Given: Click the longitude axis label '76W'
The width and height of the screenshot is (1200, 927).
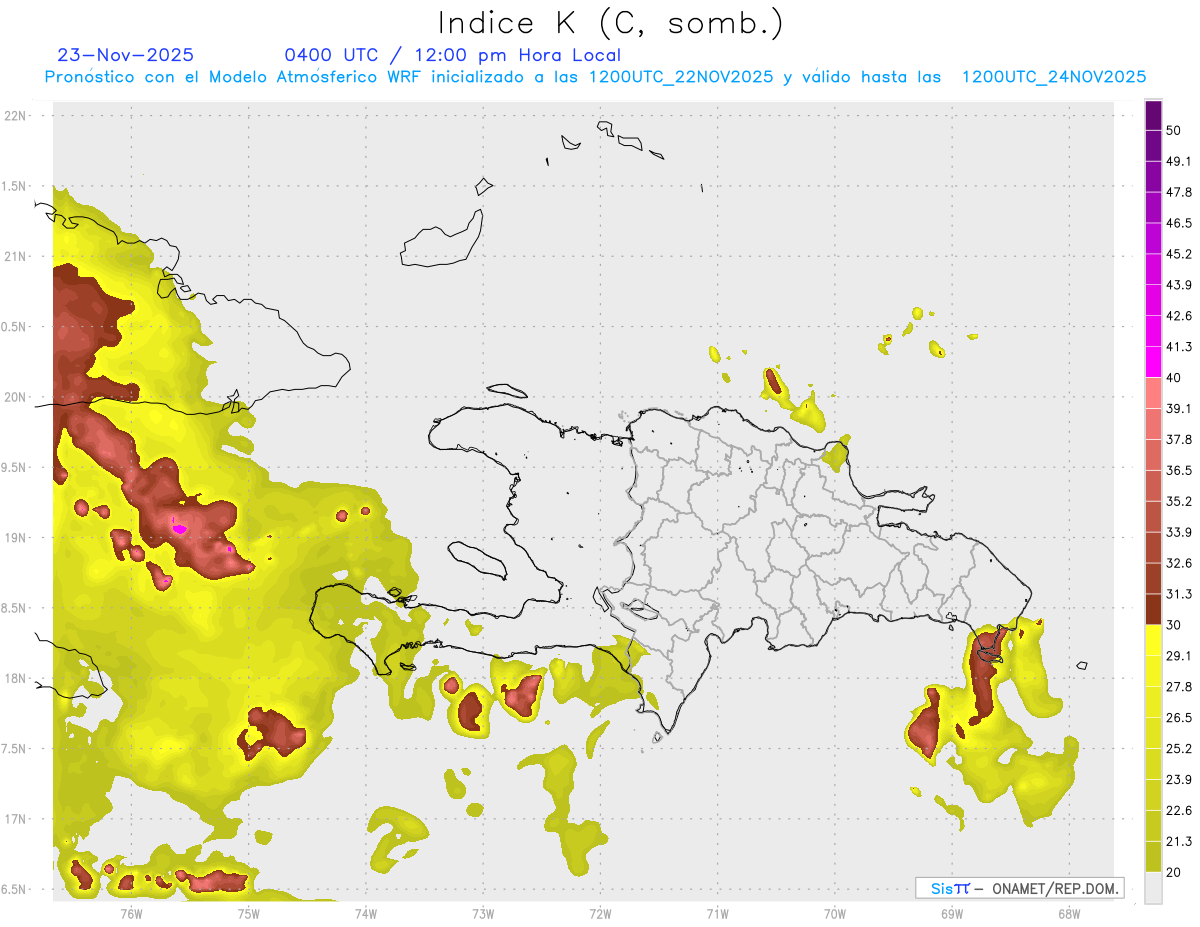Looking at the screenshot, I should click(x=131, y=913).
